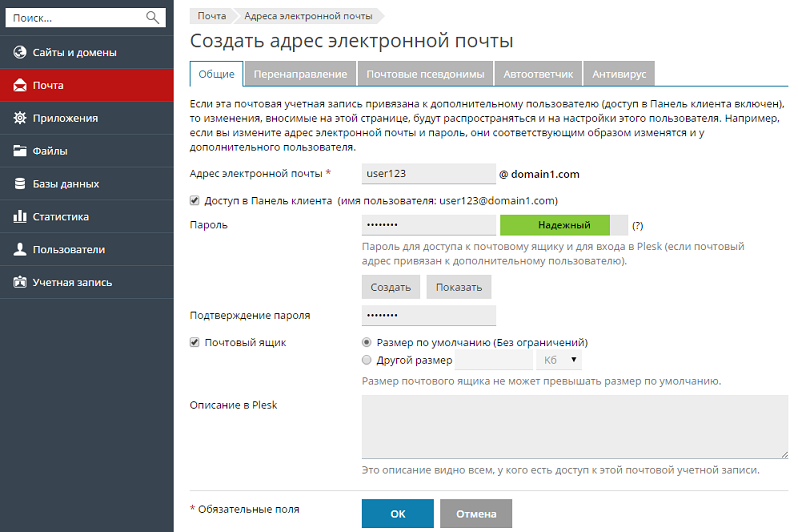The width and height of the screenshot is (798, 532).
Task: Open Пользователи person icon
Action: tap(19, 249)
